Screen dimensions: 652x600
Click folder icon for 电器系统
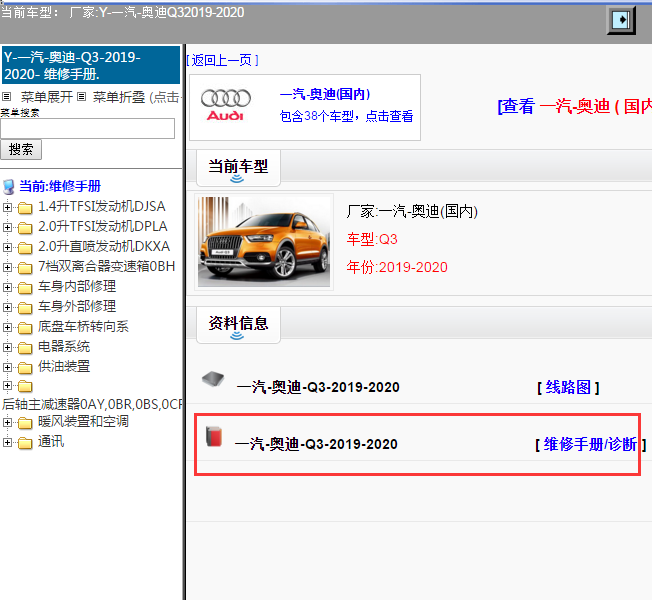point(25,347)
